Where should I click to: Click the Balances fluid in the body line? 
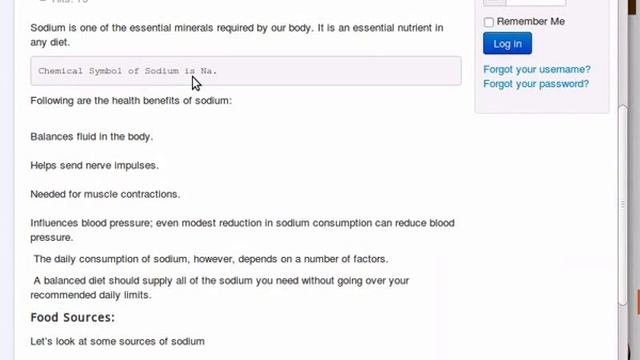(x=92, y=137)
